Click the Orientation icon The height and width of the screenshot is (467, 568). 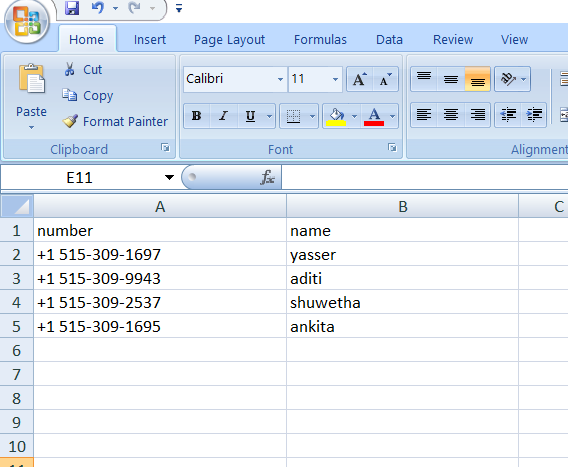pyautogui.click(x=508, y=79)
